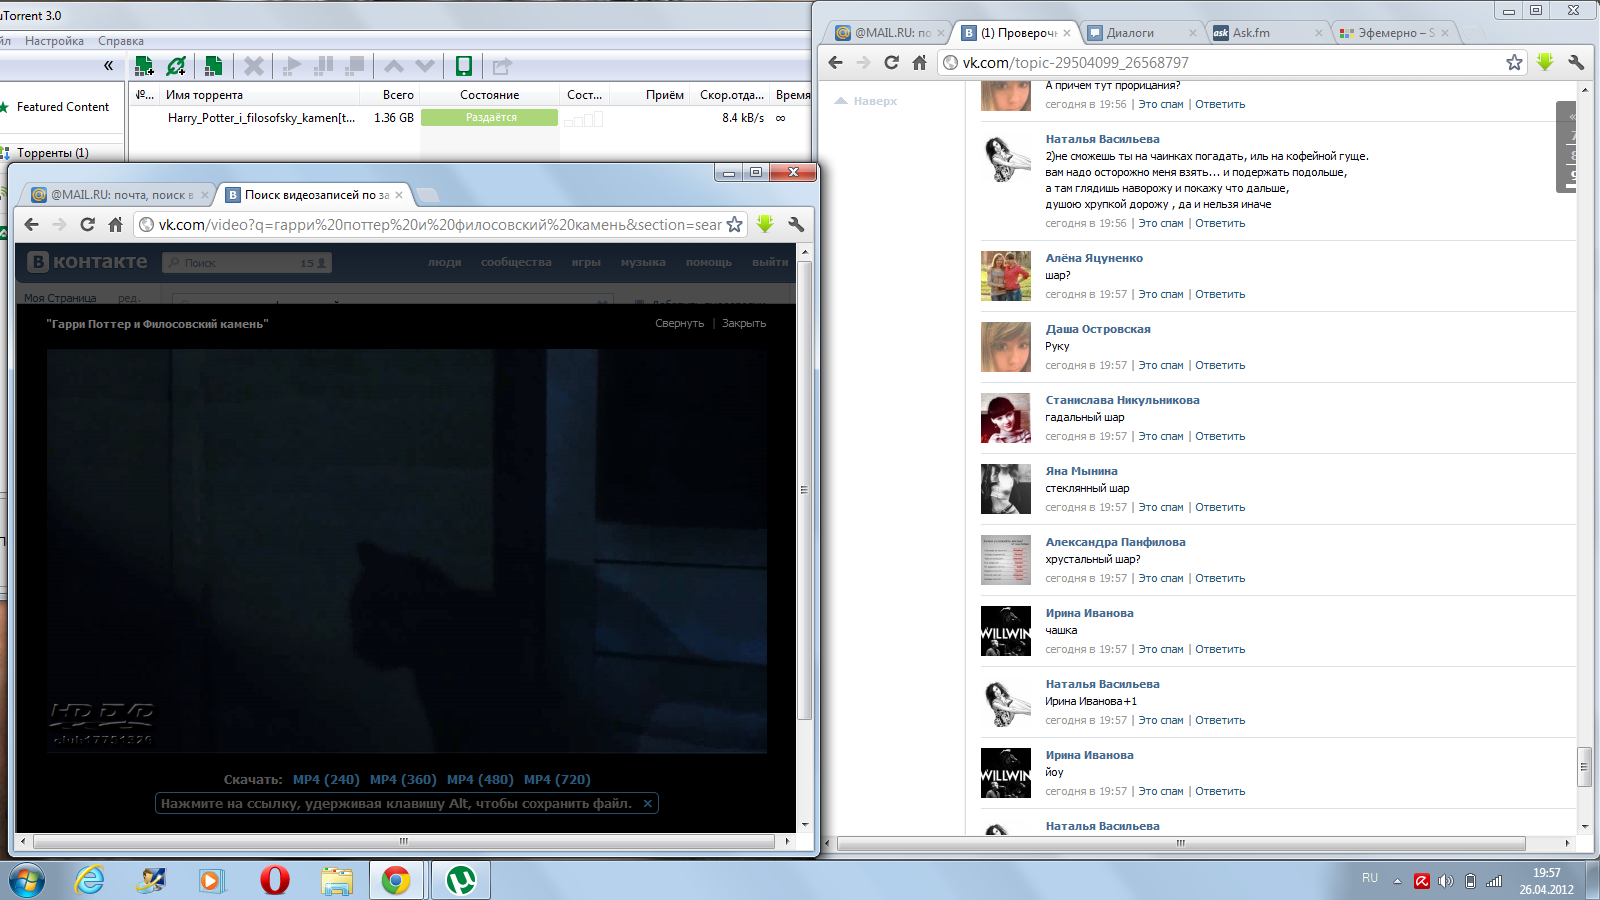Switch to the Эфемерно tab
This screenshot has height=900, width=1600.
click(1396, 33)
